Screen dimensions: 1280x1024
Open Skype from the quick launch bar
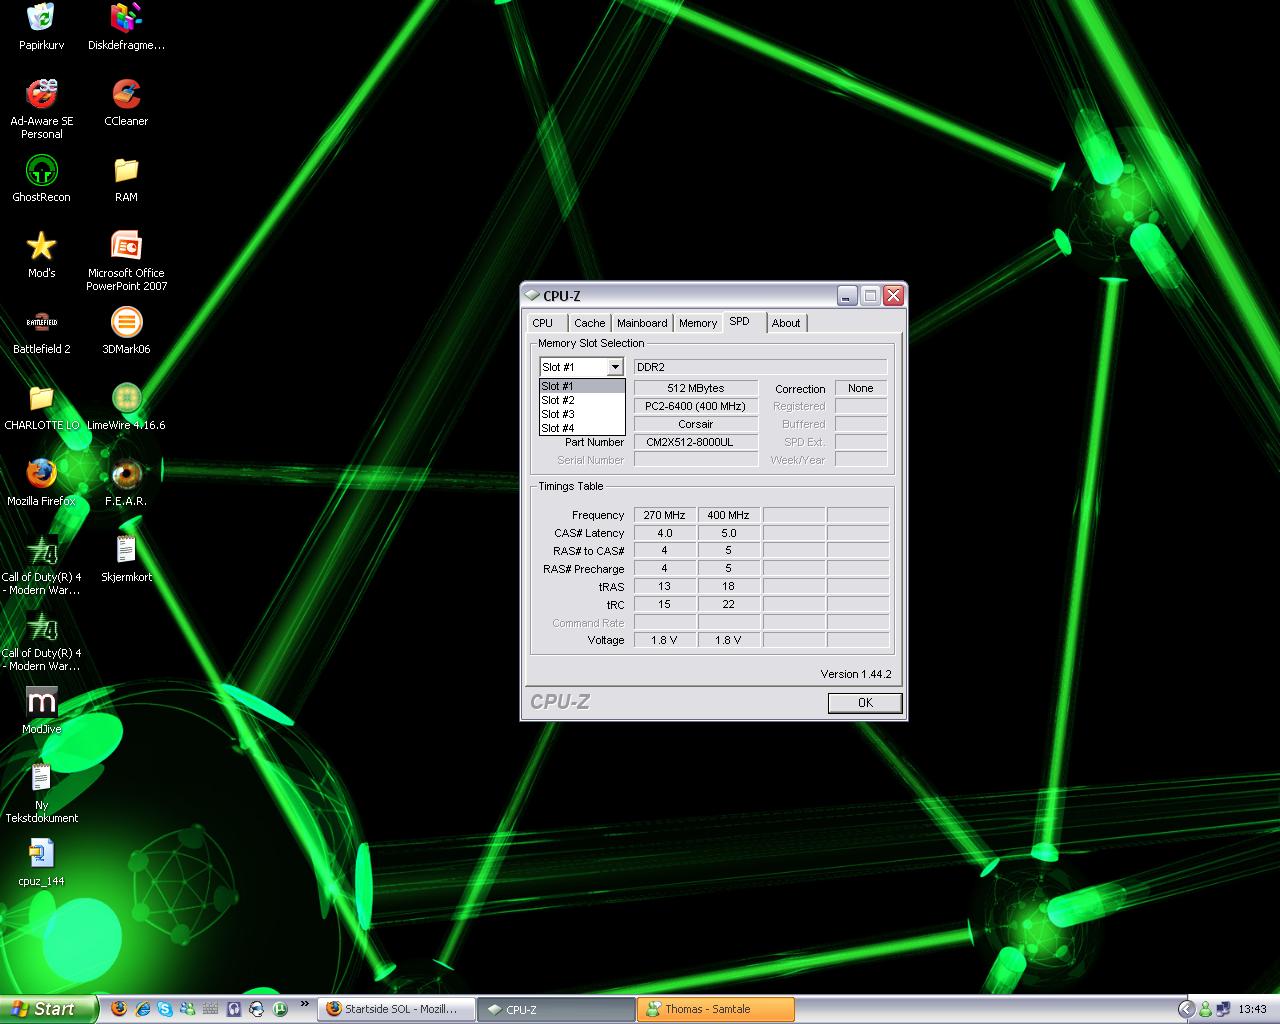(165, 1009)
